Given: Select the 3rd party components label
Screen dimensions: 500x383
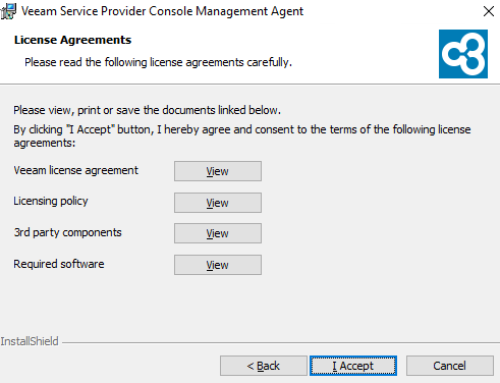Looking at the screenshot, I should tap(68, 232).
